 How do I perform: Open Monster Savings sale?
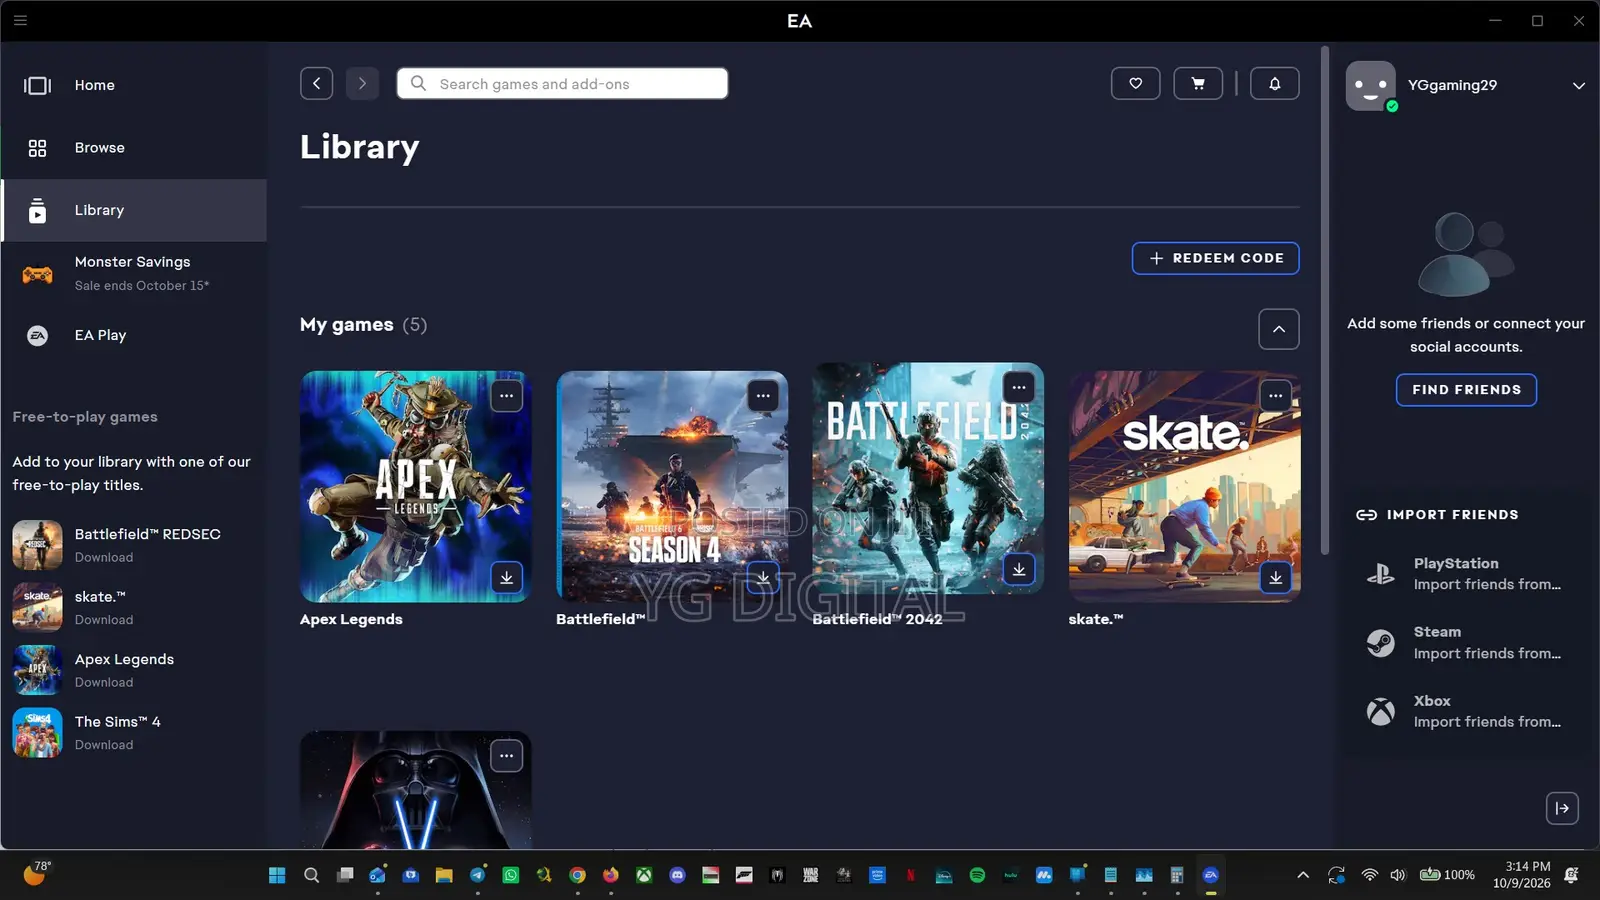point(134,273)
